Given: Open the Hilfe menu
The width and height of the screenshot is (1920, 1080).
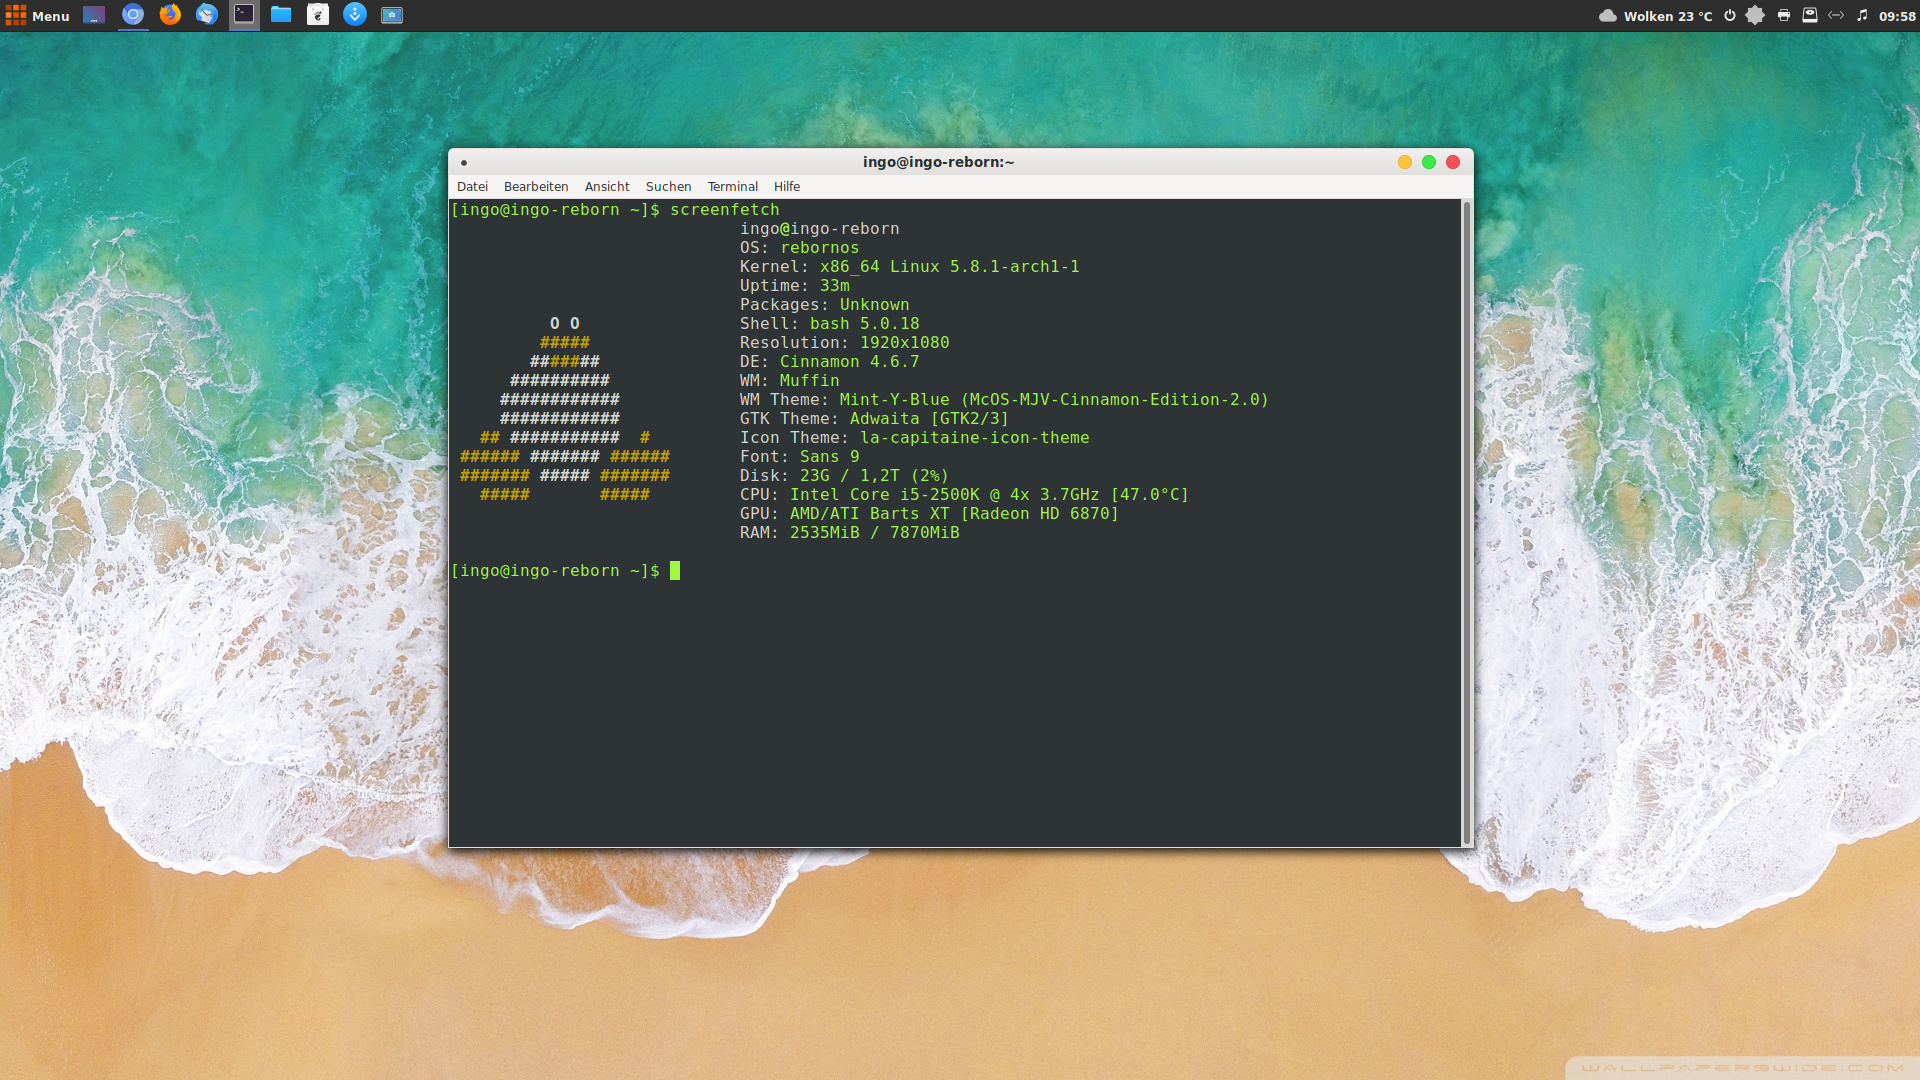Looking at the screenshot, I should [787, 187].
